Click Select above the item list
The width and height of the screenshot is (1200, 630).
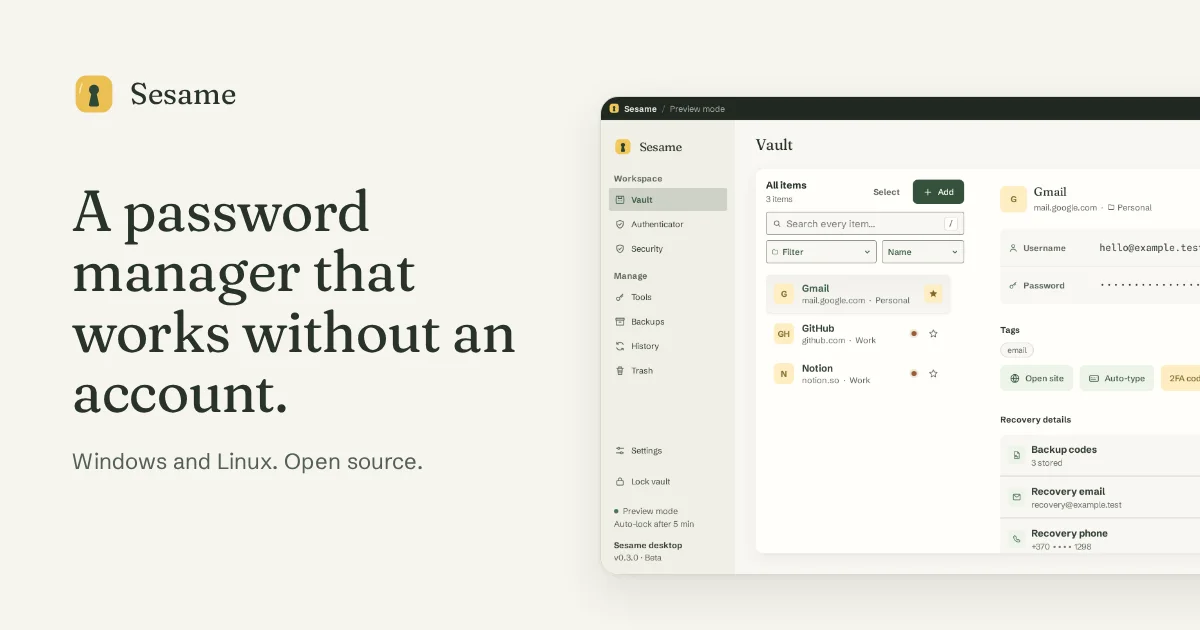(886, 192)
